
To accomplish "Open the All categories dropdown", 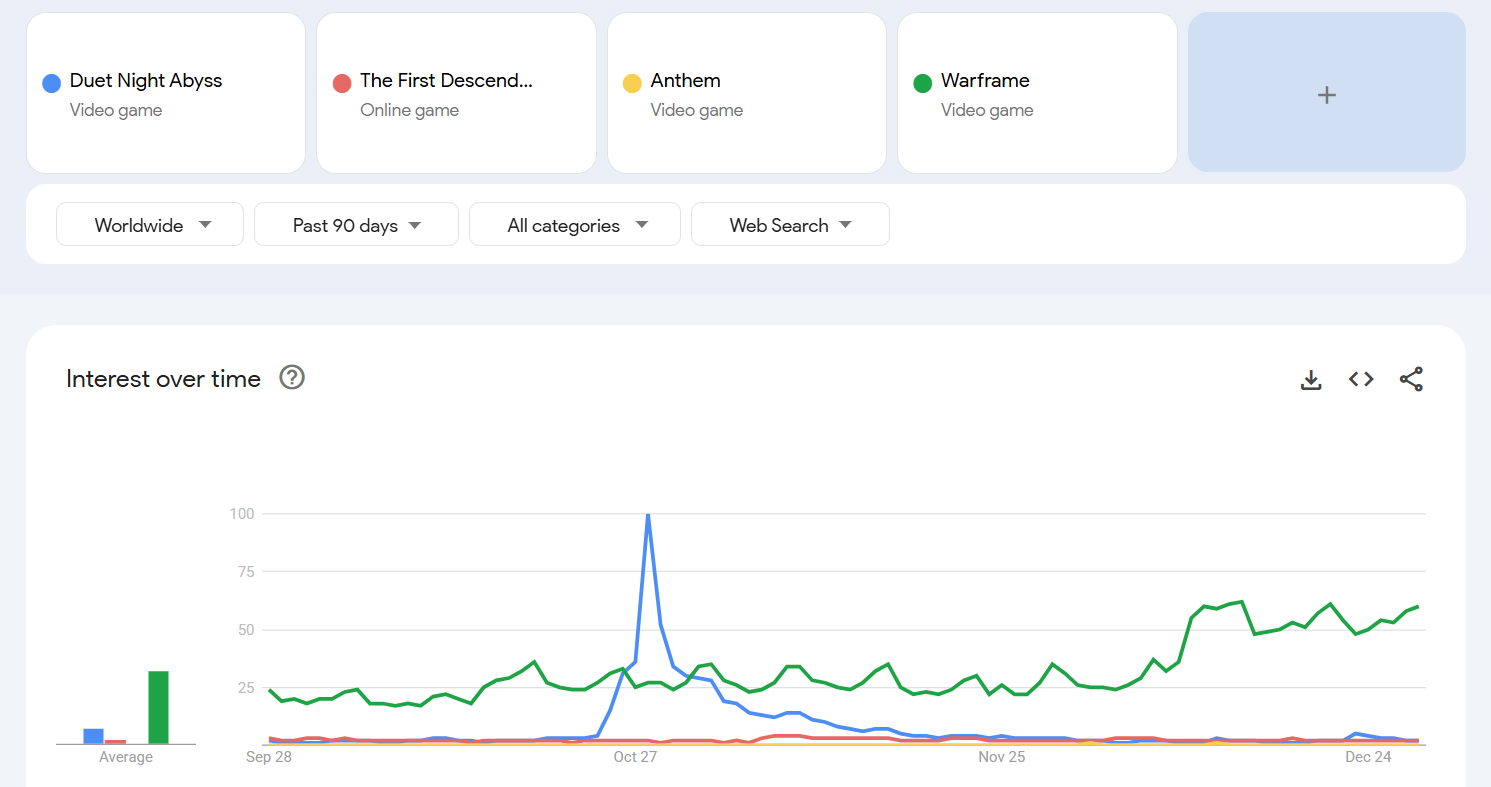I will 575,225.
